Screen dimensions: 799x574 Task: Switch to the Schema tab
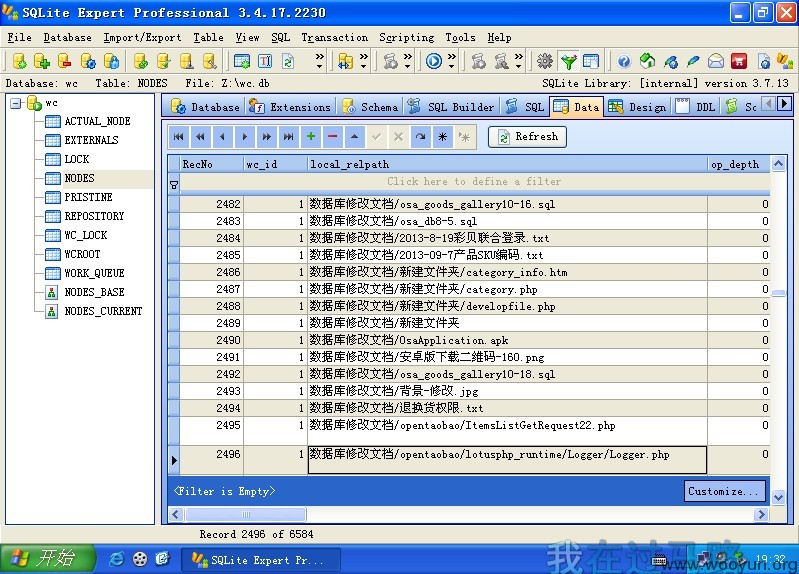pos(370,107)
